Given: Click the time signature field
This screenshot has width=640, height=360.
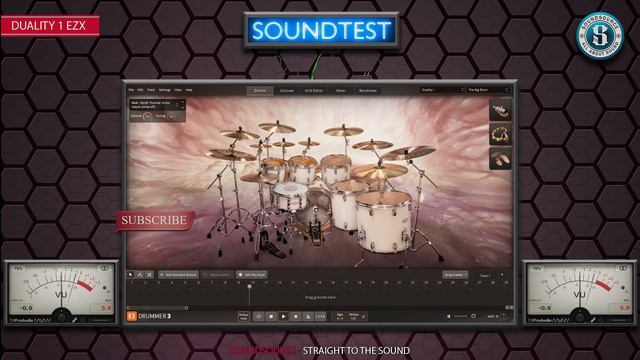Looking at the screenshot, I should pos(340,317).
